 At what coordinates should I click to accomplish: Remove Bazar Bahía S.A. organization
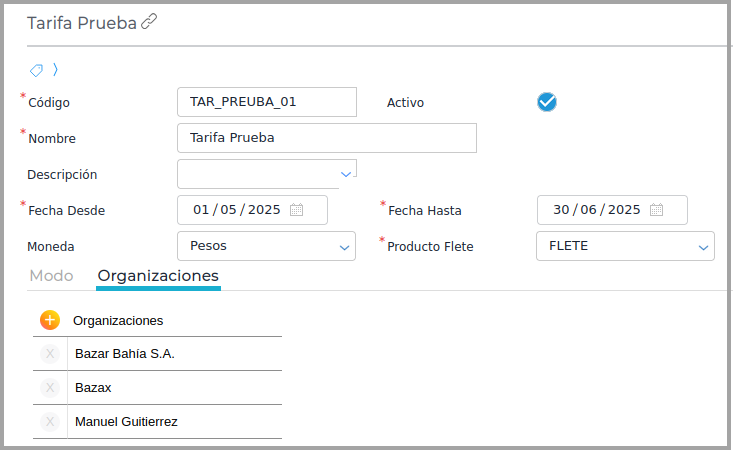point(50,353)
